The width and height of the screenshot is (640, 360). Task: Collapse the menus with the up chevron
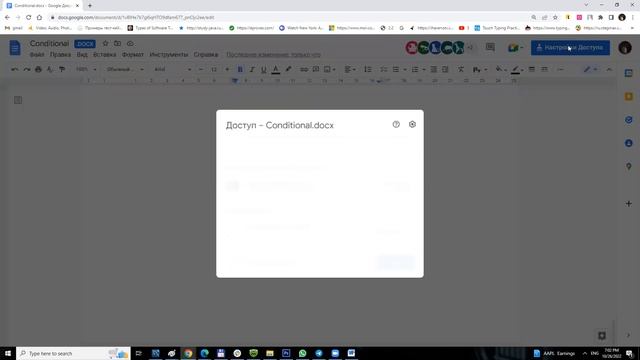pos(609,69)
